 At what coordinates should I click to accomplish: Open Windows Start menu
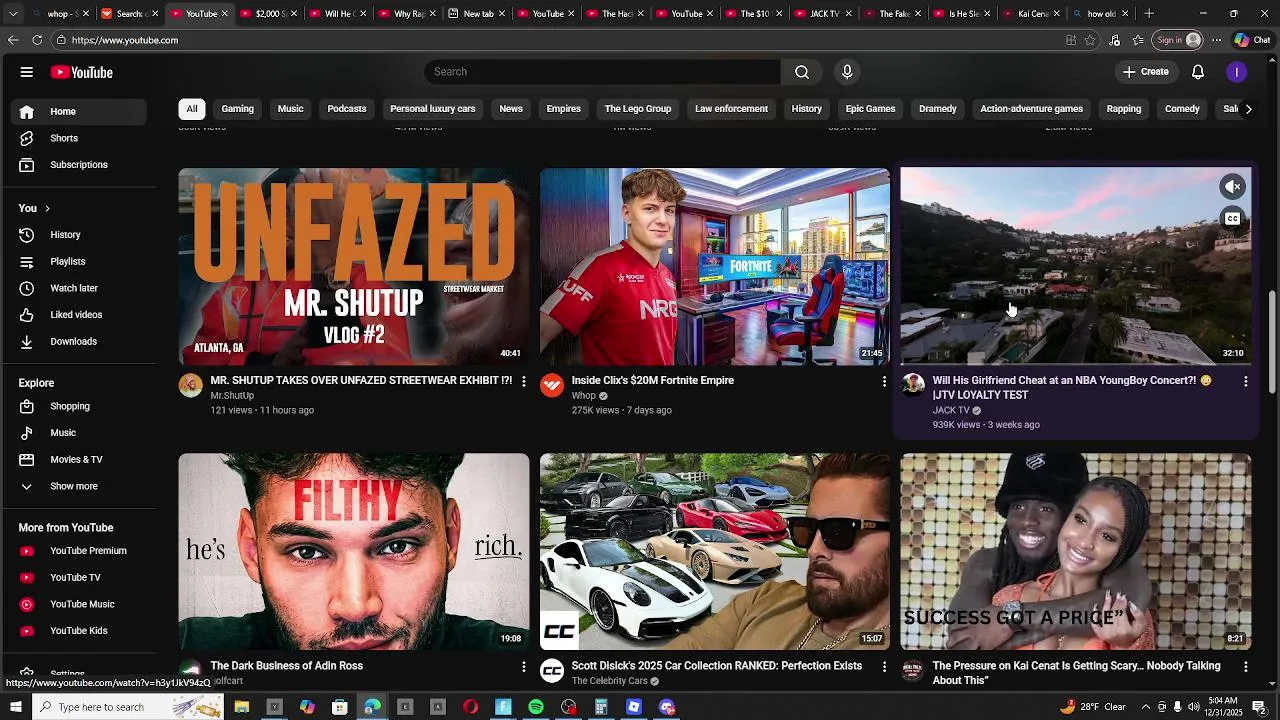[x=15, y=707]
